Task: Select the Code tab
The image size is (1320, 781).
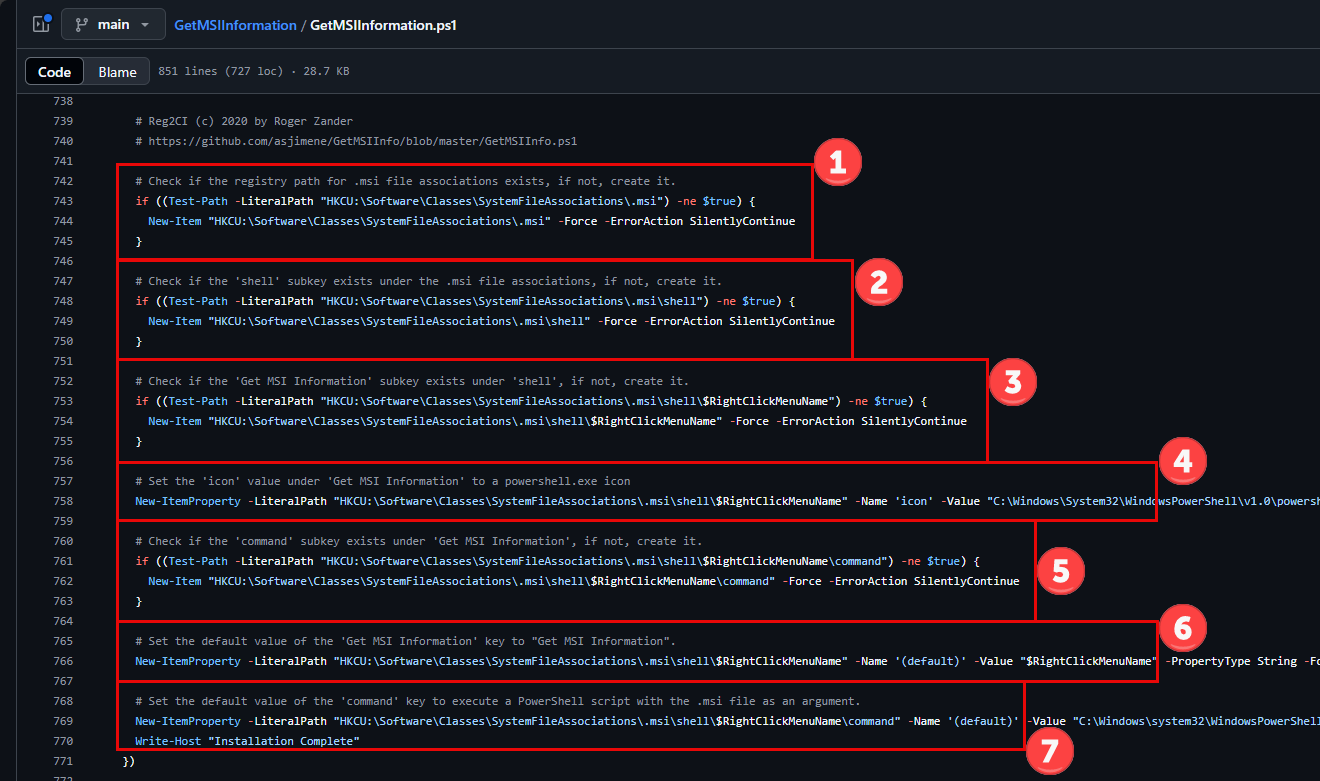Action: click(54, 71)
